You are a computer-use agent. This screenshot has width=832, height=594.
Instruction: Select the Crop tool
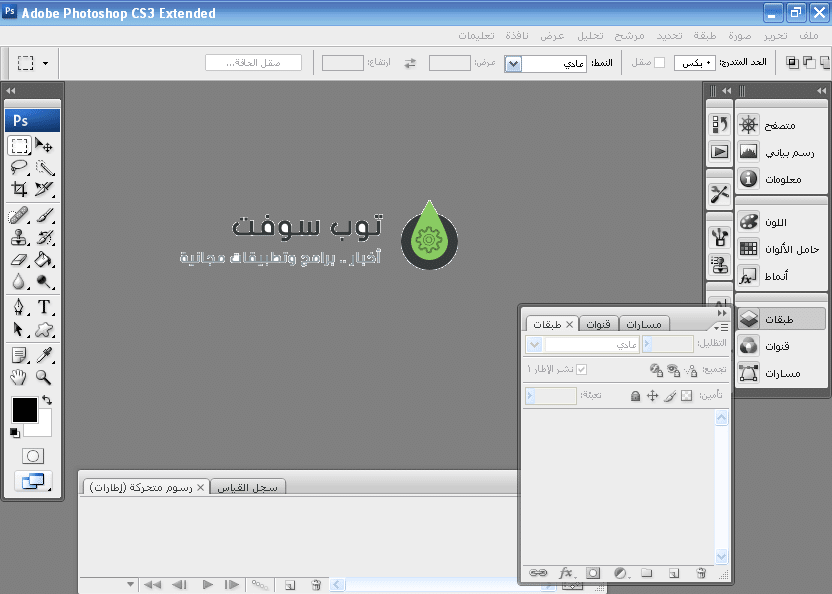[19, 189]
